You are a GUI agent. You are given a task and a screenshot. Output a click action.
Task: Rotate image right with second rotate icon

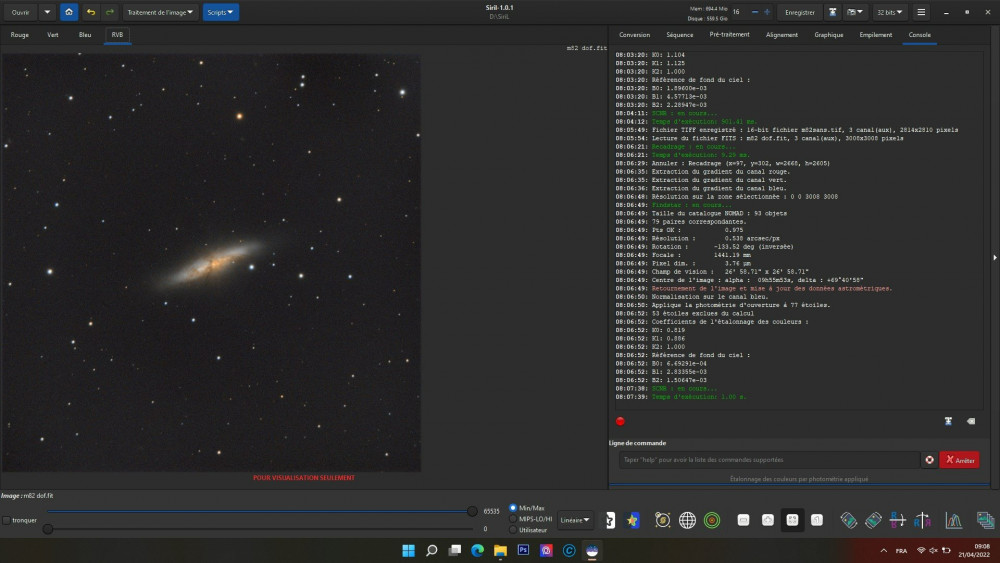tap(873, 520)
